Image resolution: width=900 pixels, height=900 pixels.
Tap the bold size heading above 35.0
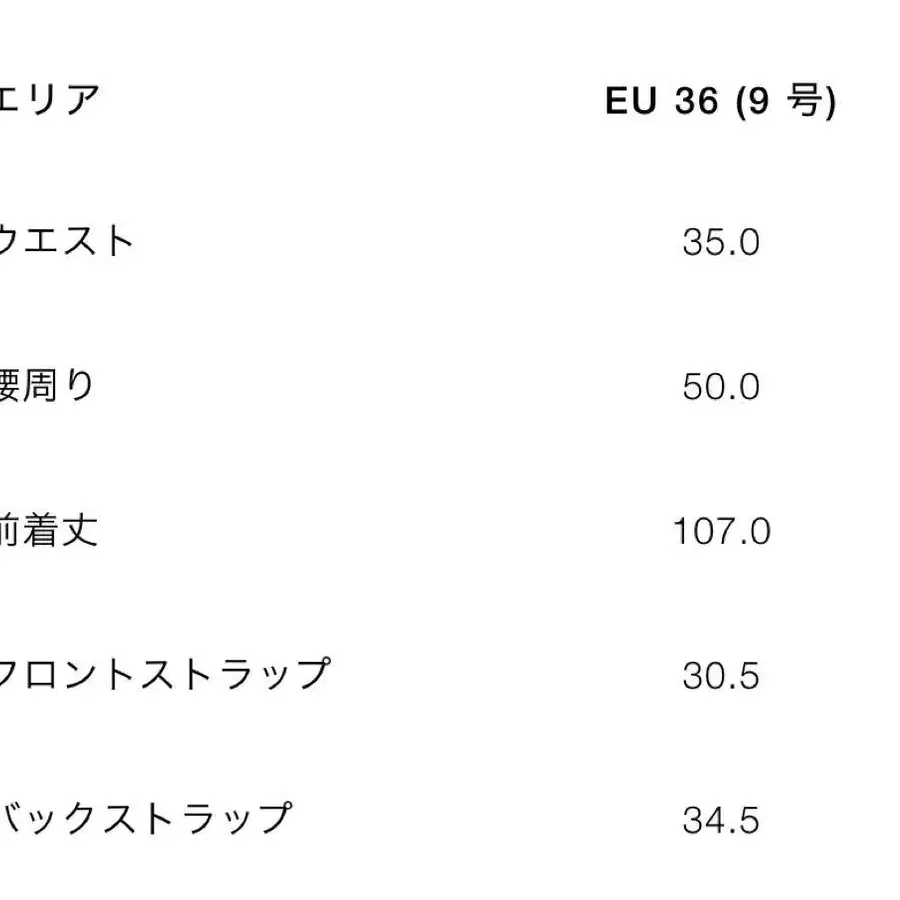[x=720, y=102]
